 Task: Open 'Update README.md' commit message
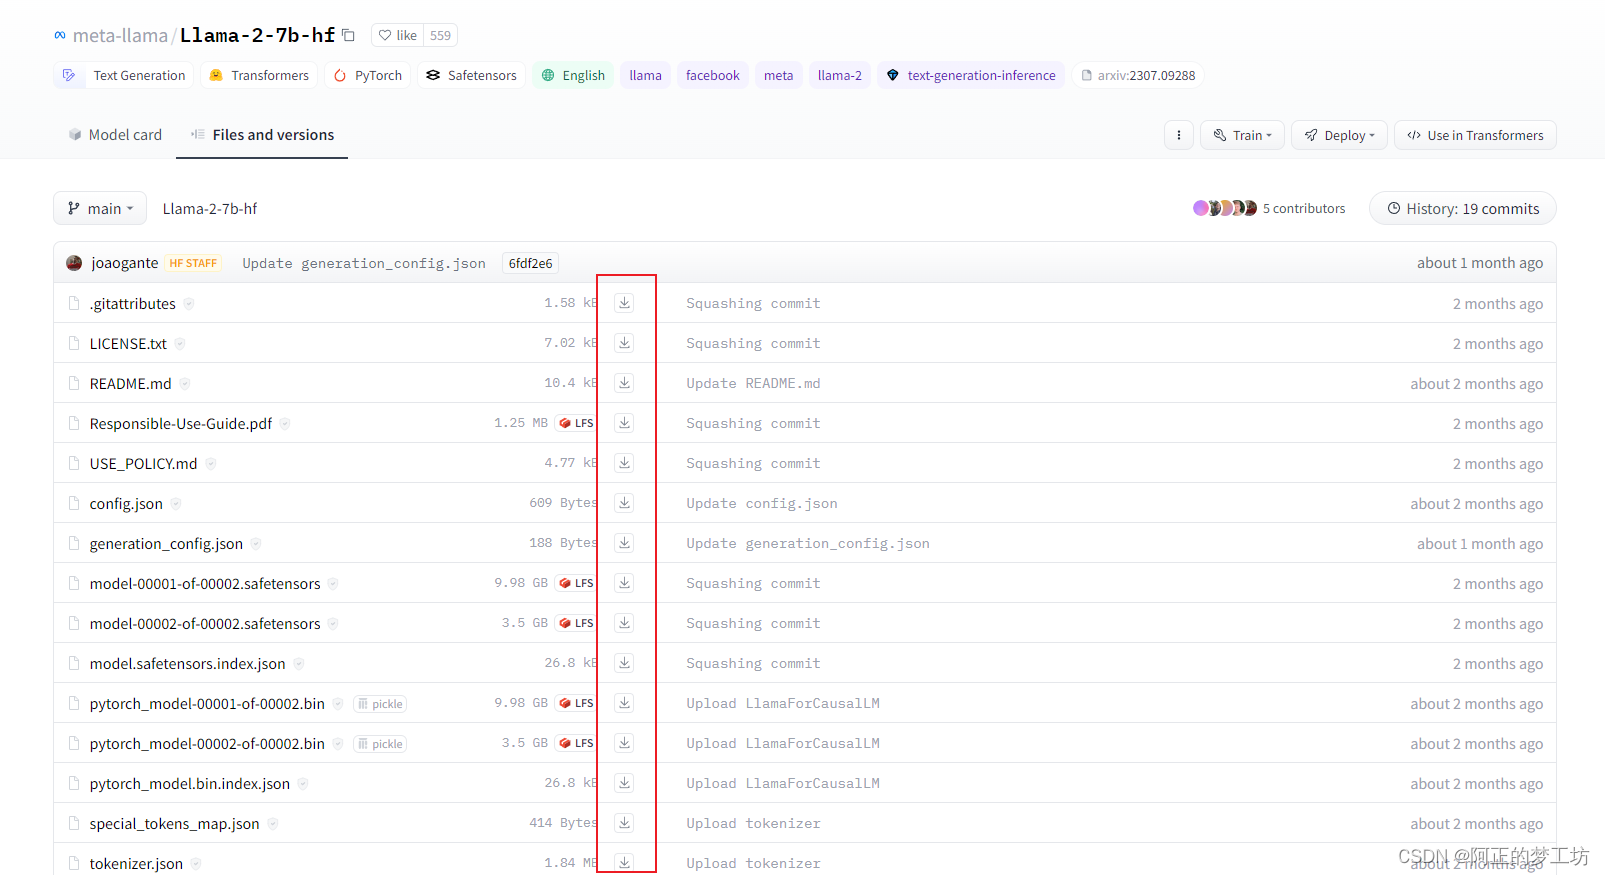point(753,383)
